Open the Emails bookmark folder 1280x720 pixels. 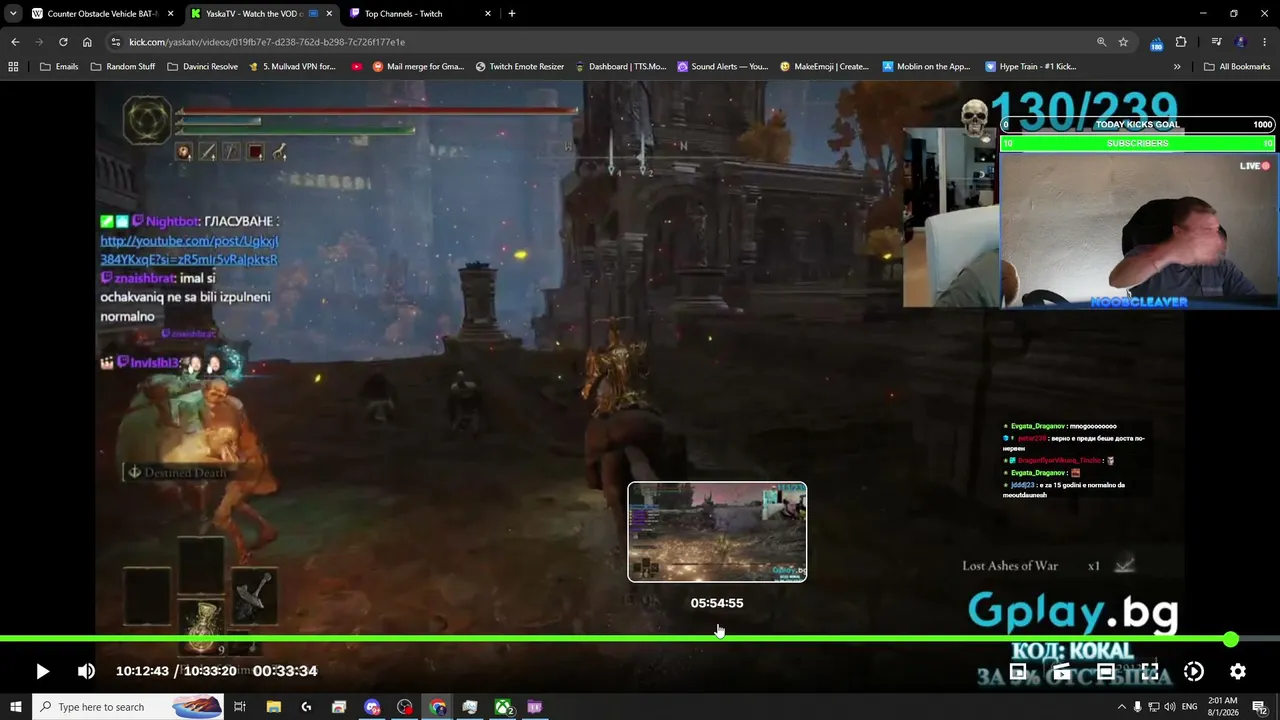pos(59,67)
